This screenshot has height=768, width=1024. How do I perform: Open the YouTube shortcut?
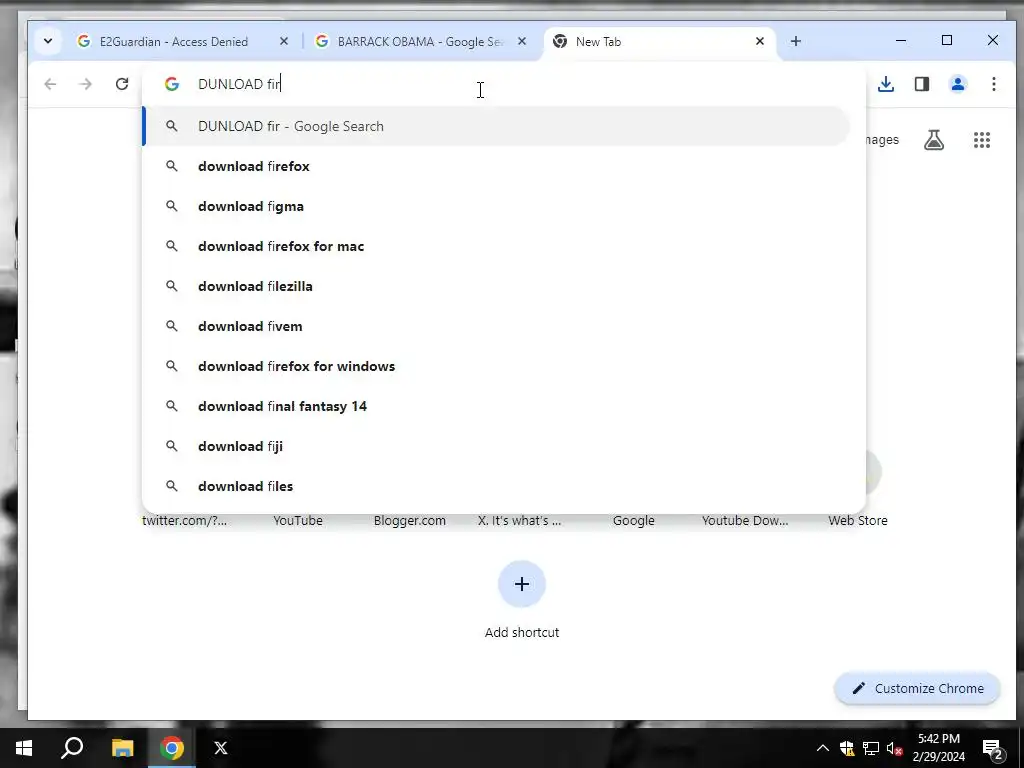click(298, 520)
